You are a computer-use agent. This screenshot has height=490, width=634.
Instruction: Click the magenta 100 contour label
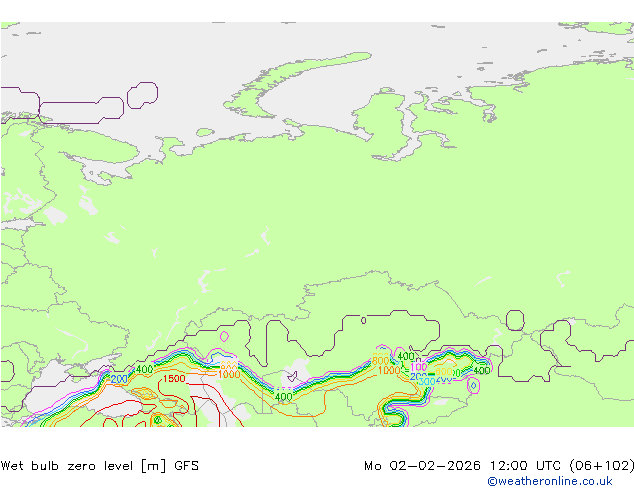pyautogui.click(x=418, y=367)
